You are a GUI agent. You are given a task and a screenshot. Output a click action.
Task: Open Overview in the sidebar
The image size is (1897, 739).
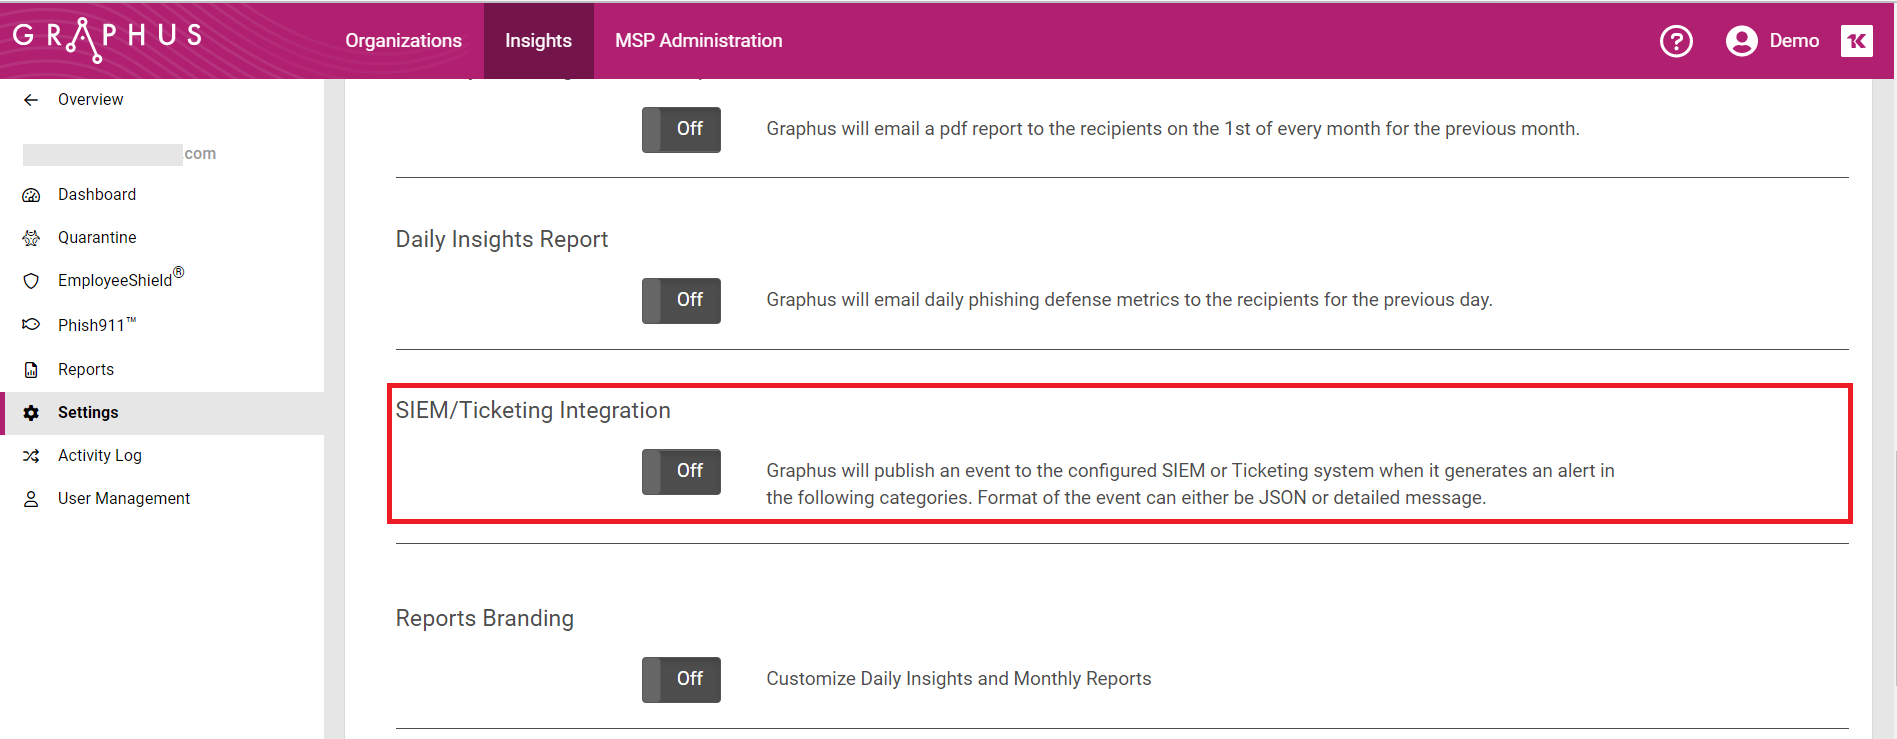(90, 100)
